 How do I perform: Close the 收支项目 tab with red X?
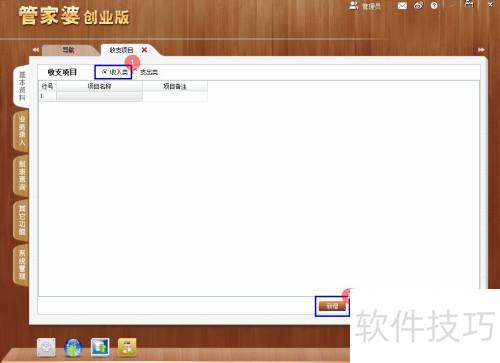tap(144, 50)
